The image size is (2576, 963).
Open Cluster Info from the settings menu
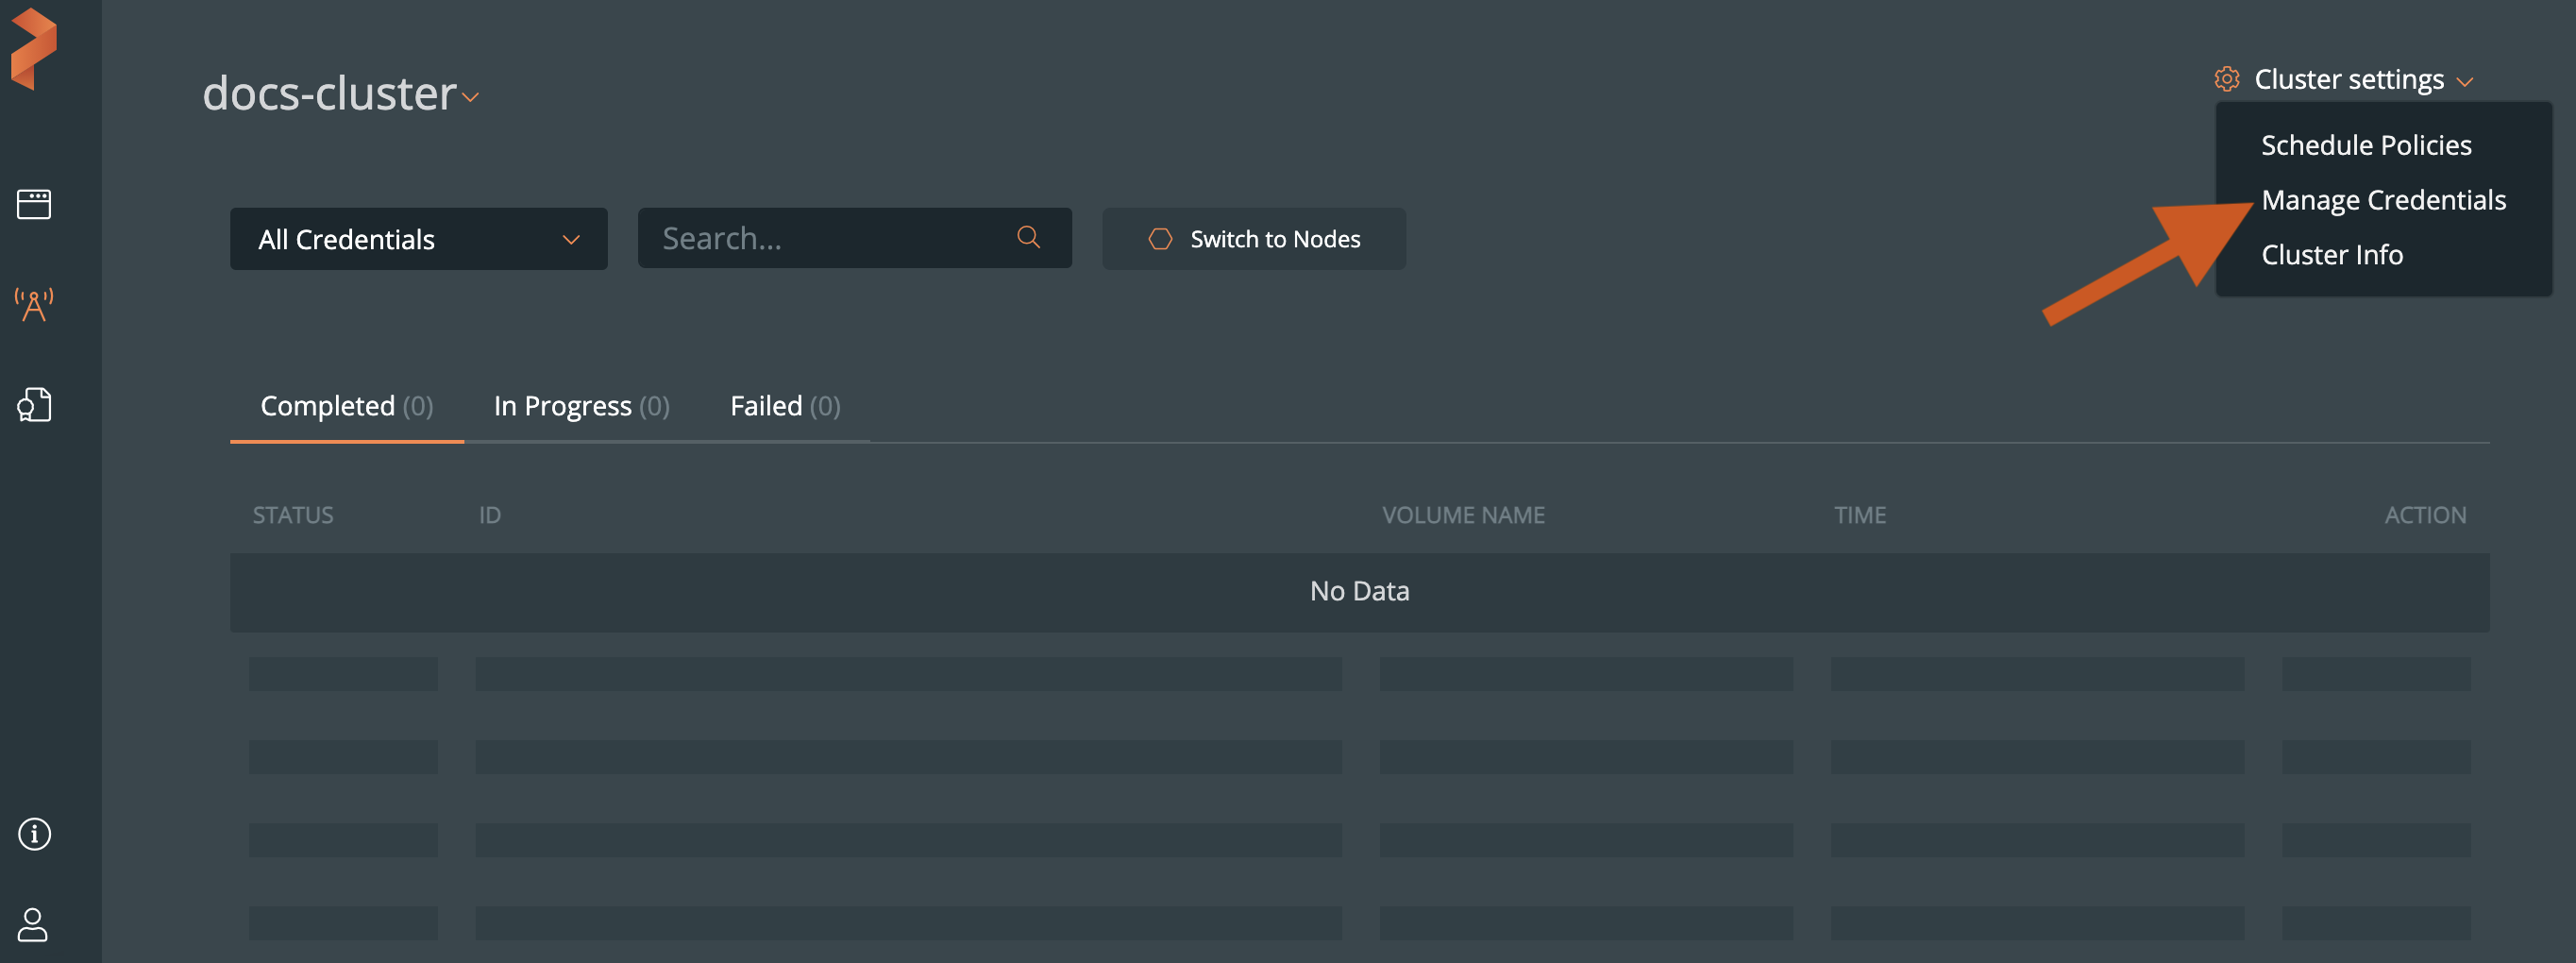(x=2332, y=255)
